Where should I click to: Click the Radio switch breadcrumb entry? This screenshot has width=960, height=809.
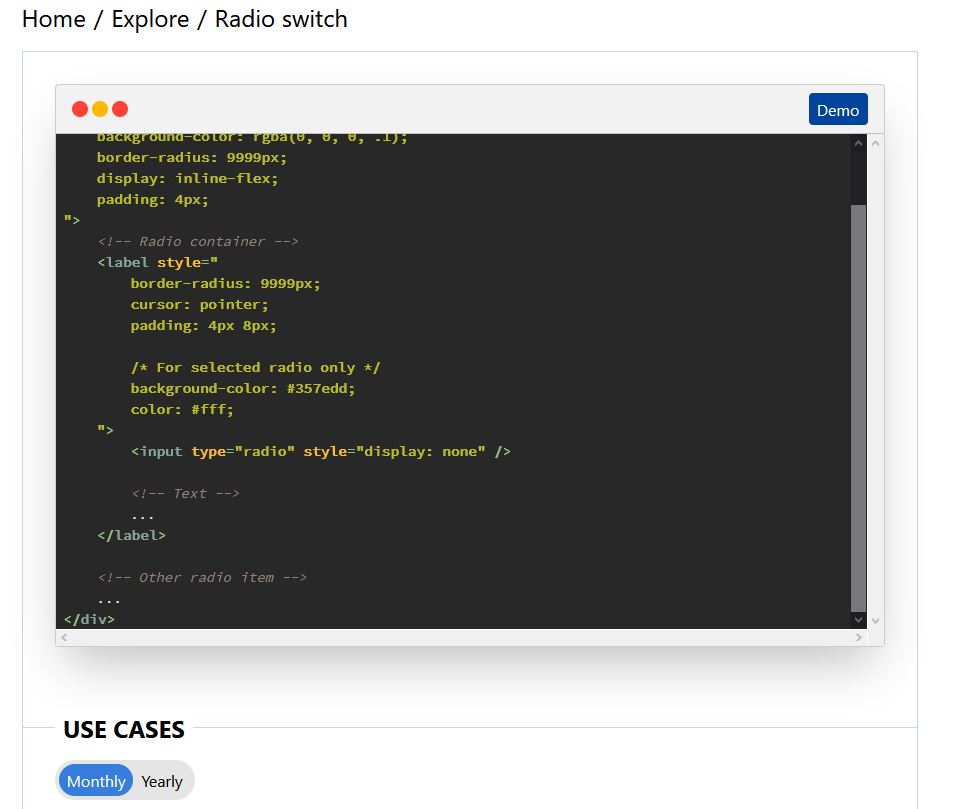pyautogui.click(x=281, y=18)
